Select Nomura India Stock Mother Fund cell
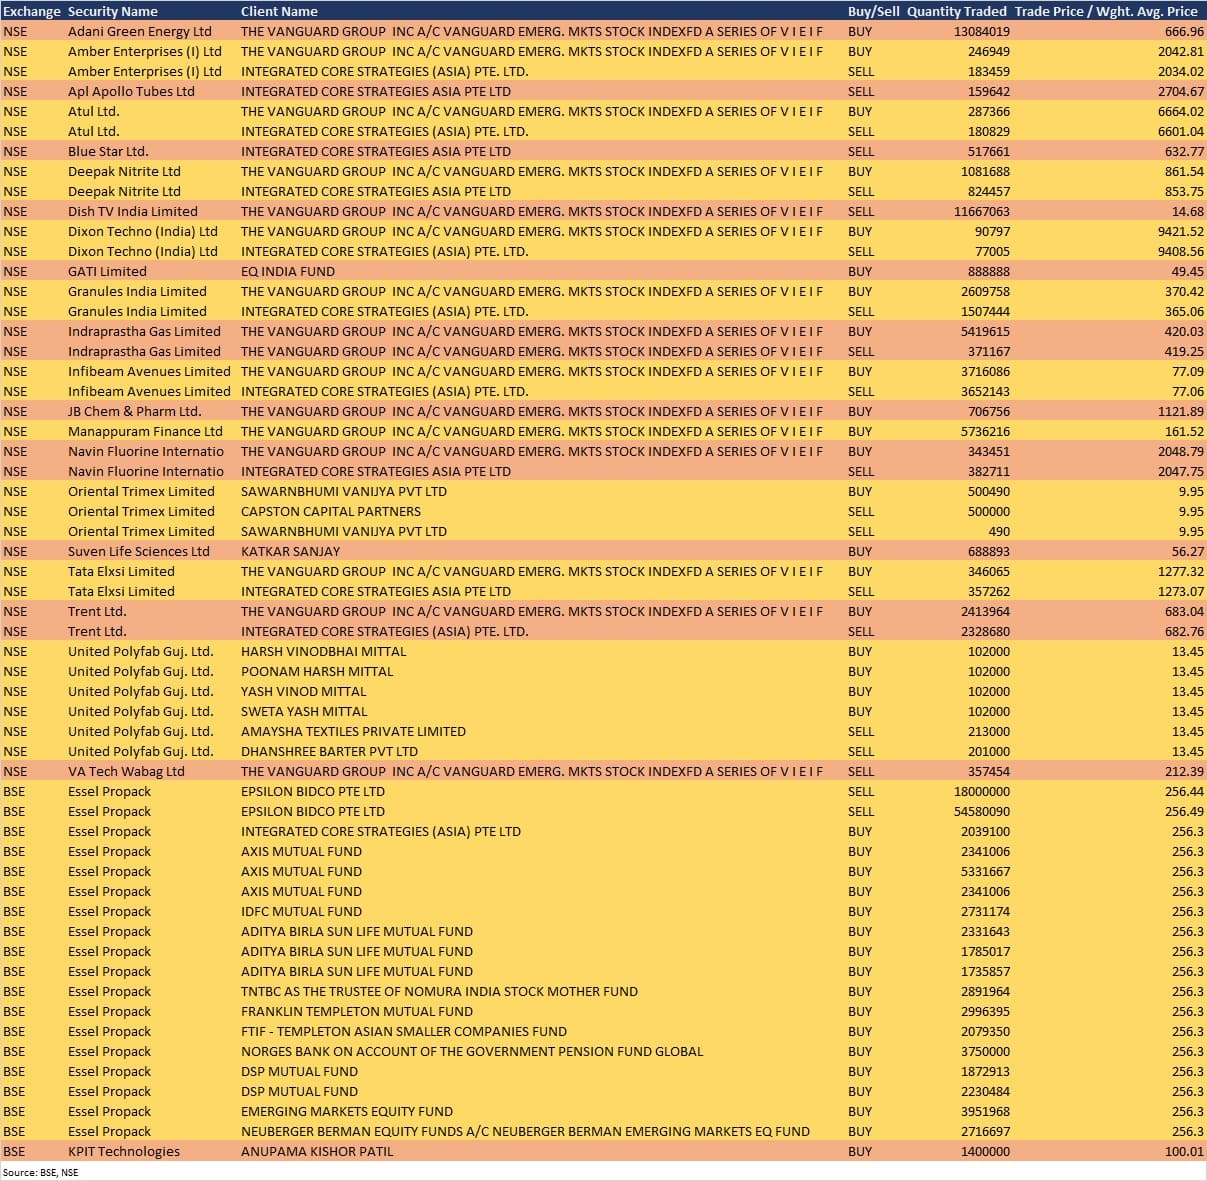 (x=439, y=991)
